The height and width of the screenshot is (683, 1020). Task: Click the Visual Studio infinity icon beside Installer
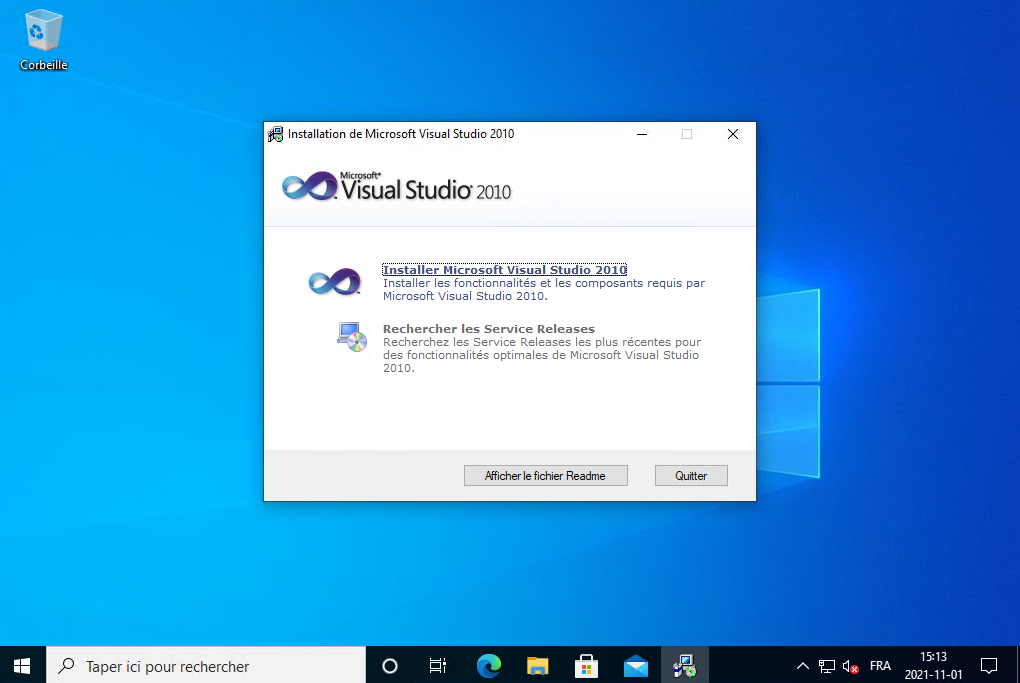[334, 282]
